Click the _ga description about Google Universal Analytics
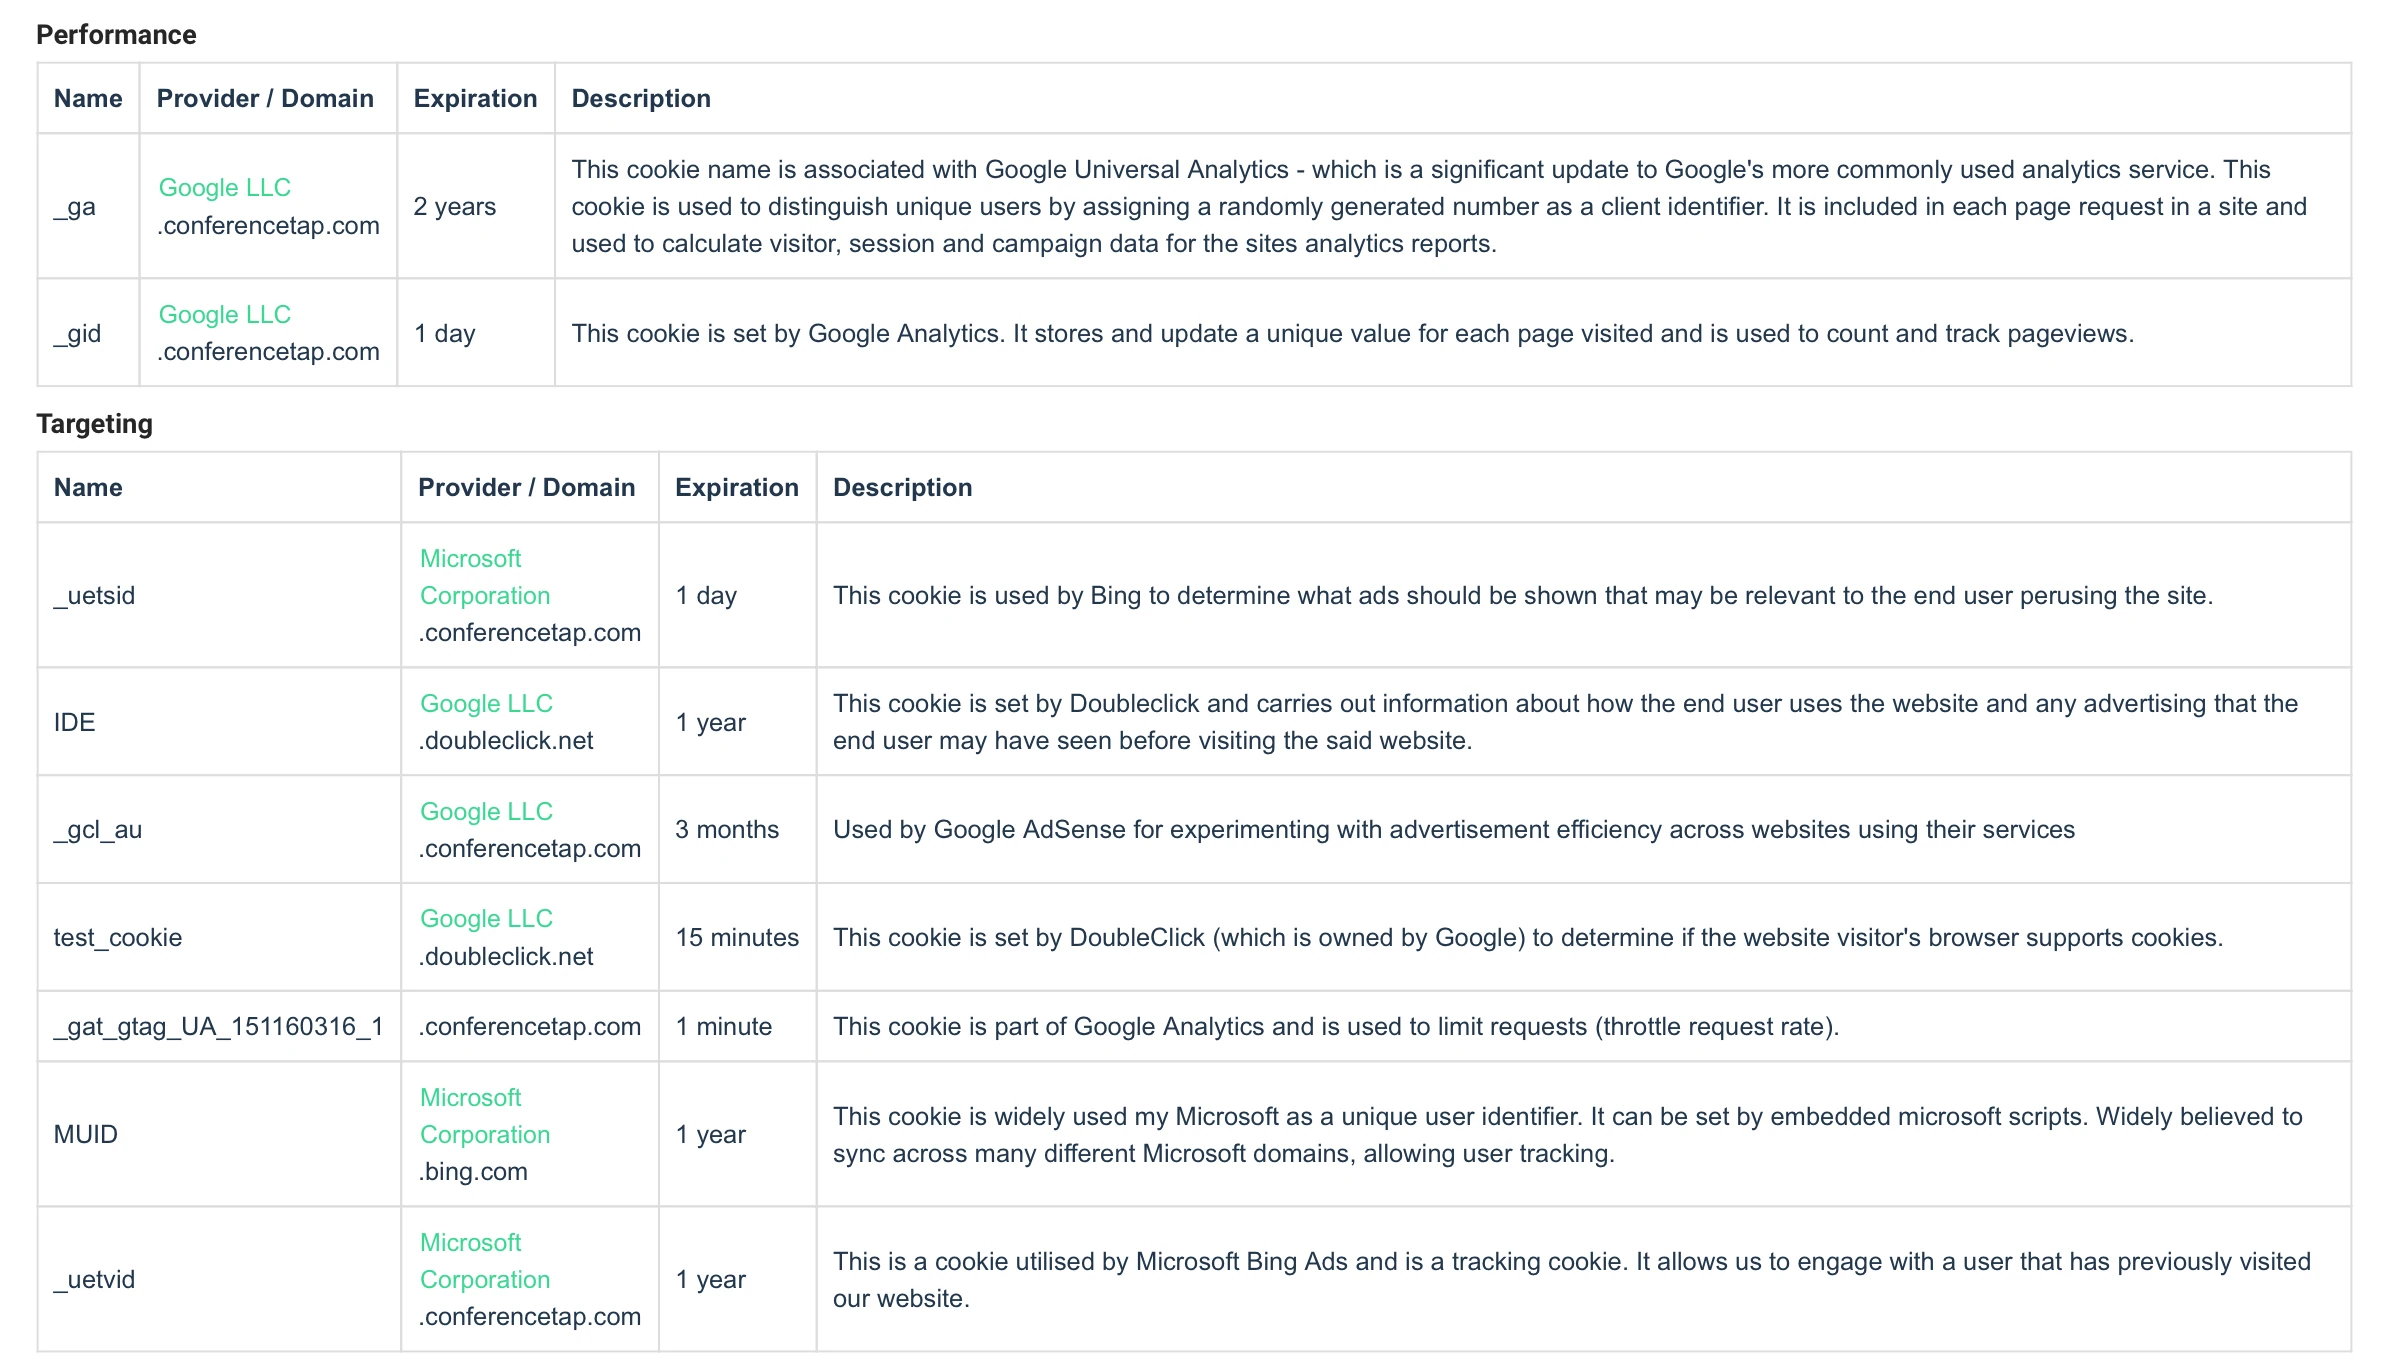Viewport: 2386px width, 1368px height. tap(1439, 207)
